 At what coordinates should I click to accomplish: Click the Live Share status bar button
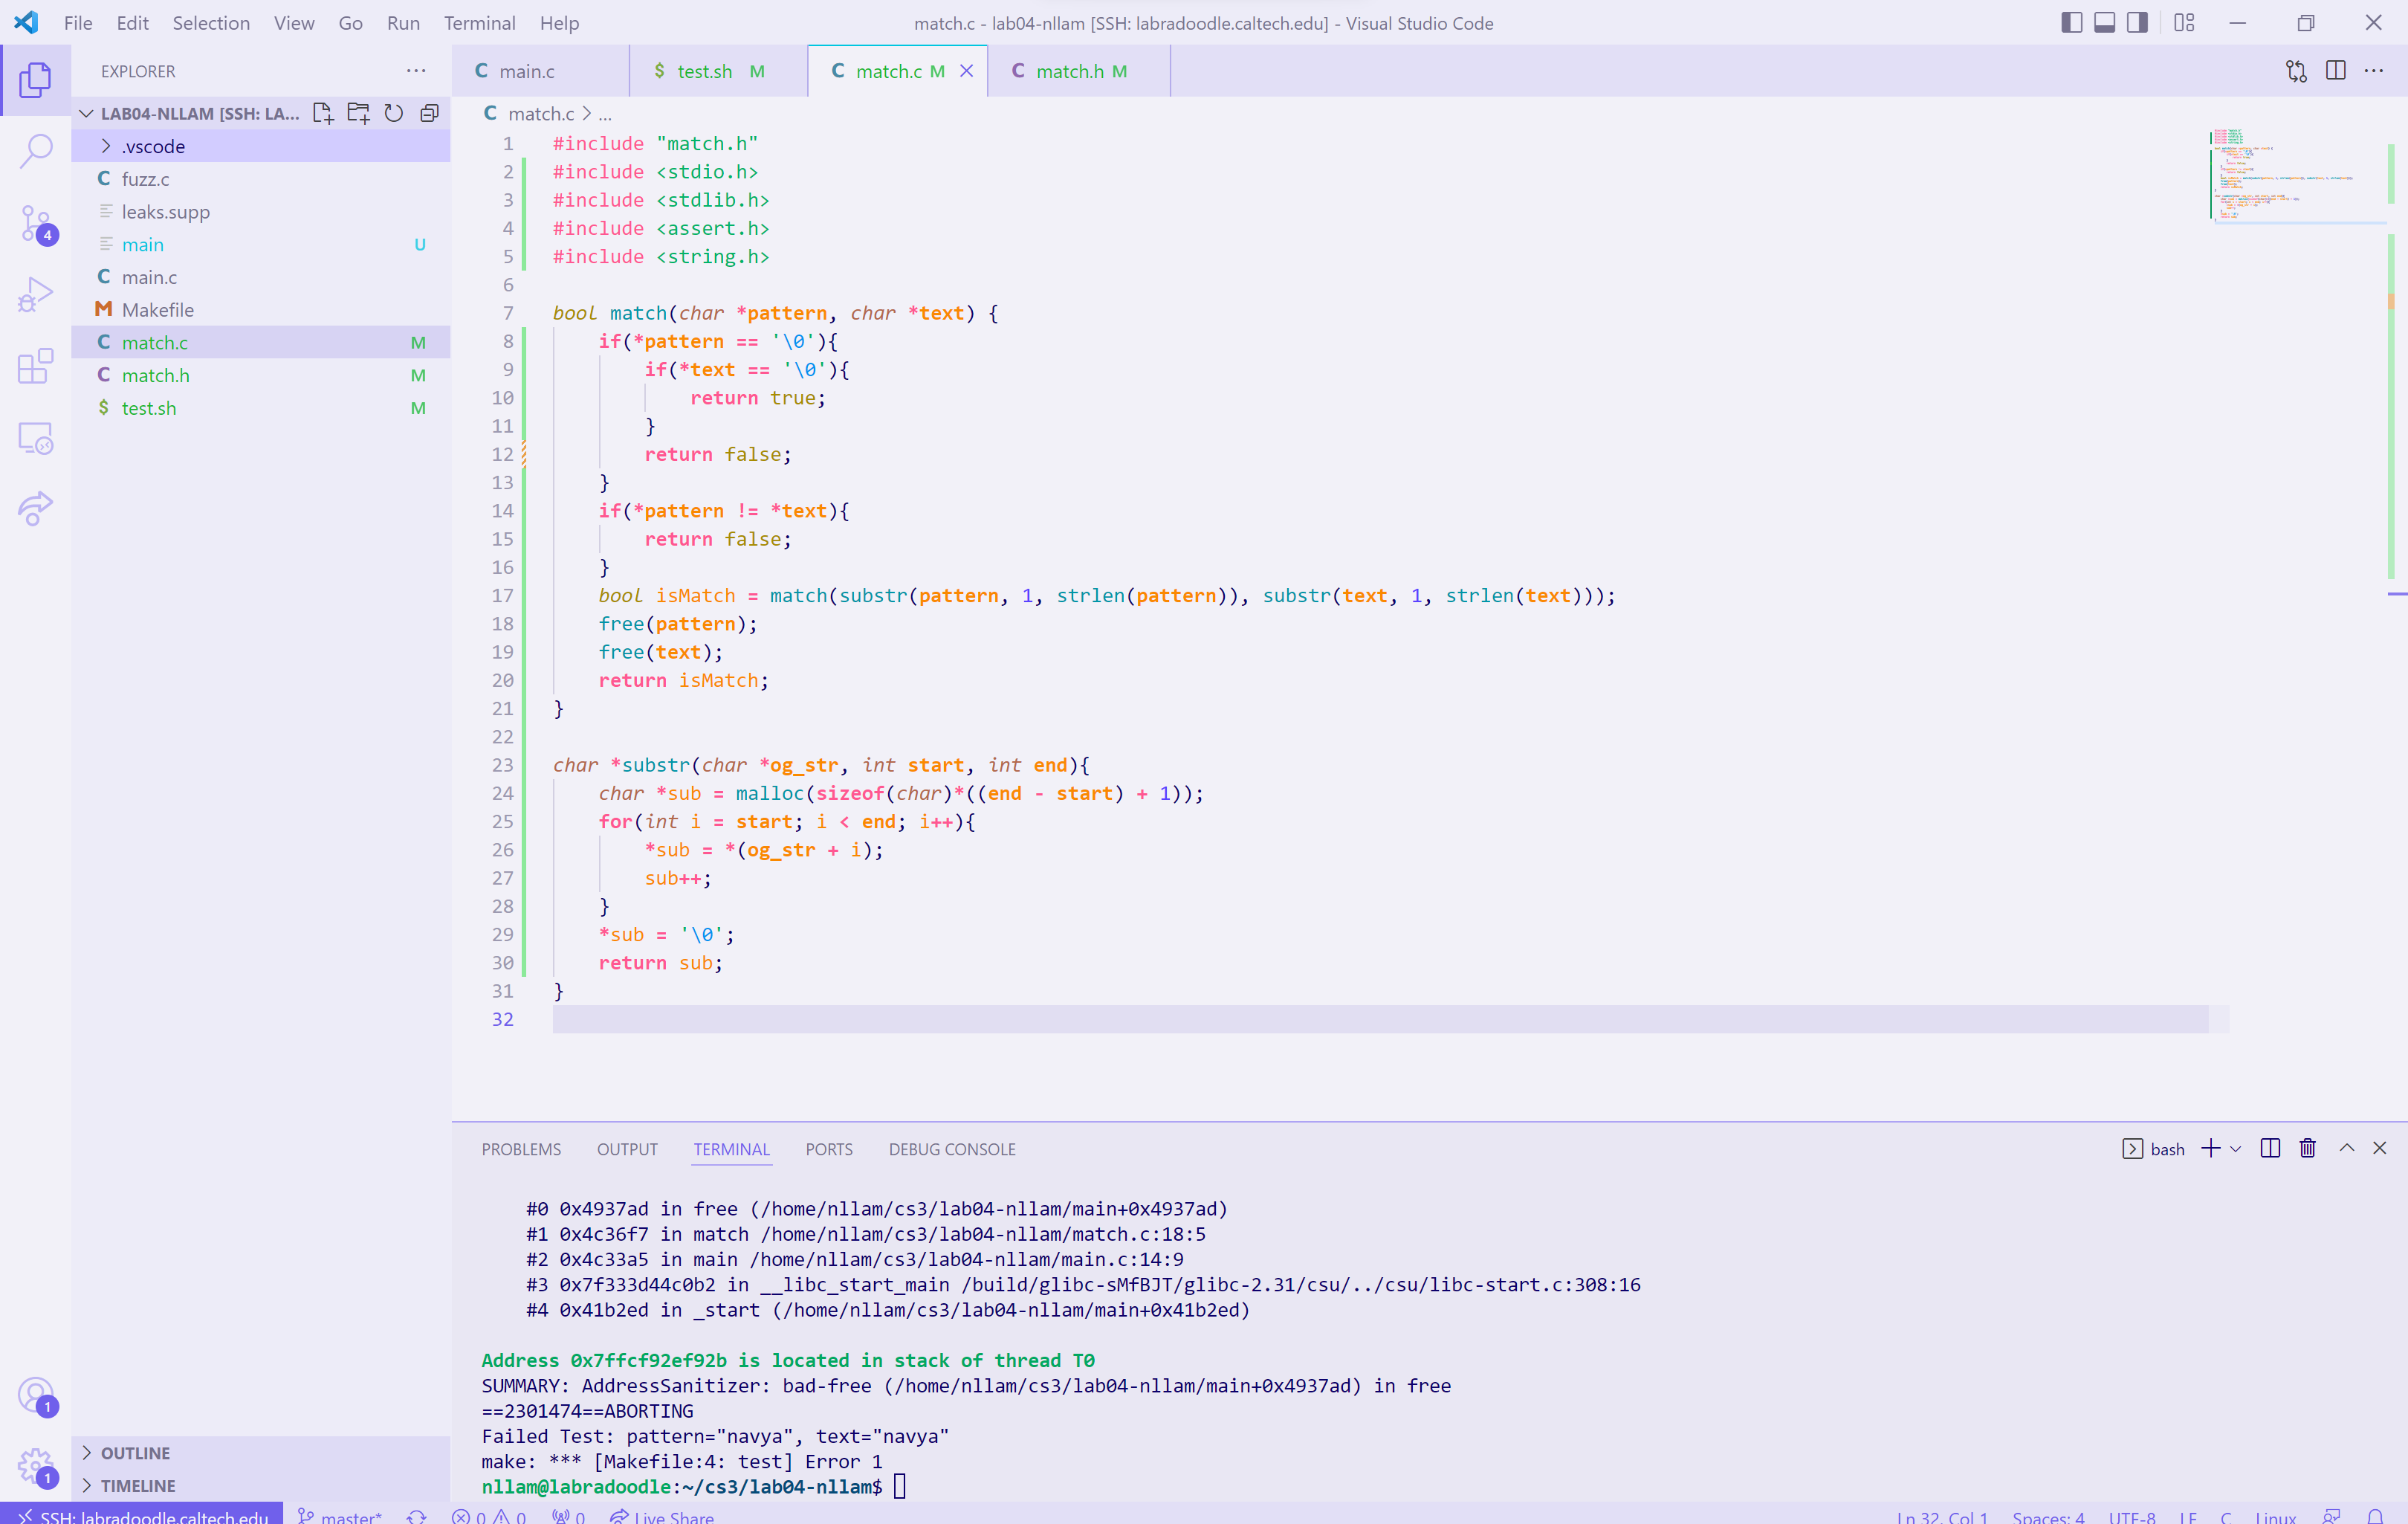point(662,1516)
